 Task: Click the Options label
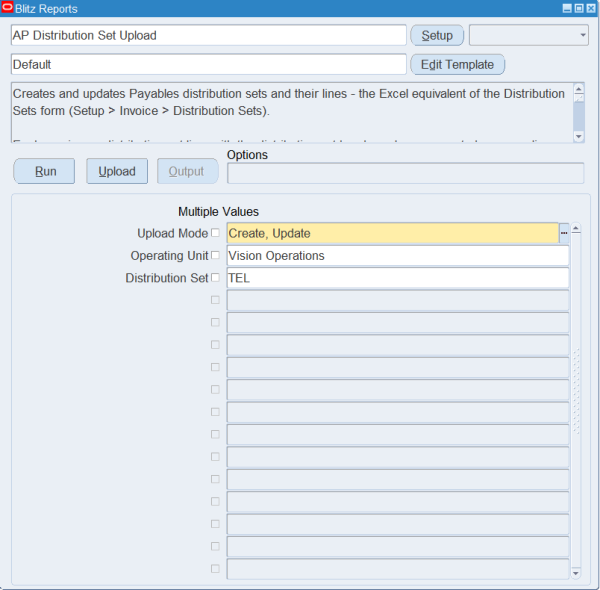[247, 155]
